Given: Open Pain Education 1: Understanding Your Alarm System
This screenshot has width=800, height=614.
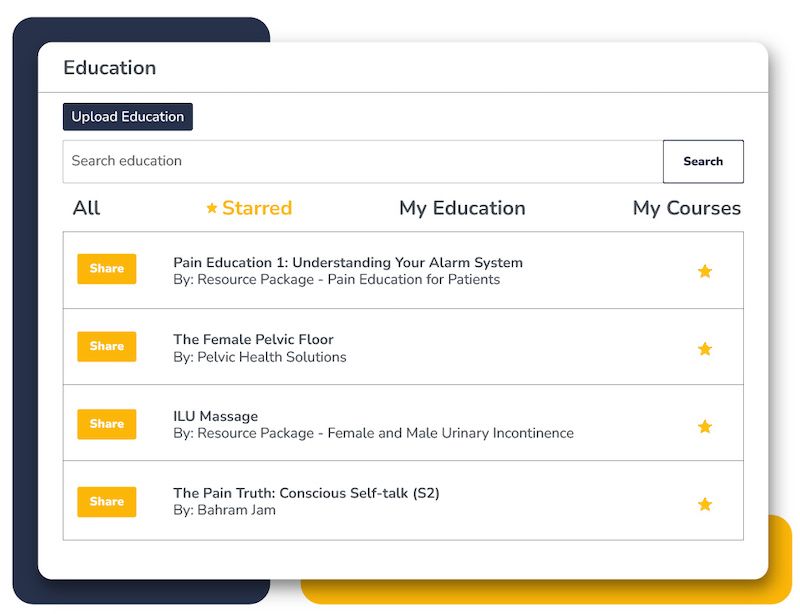Looking at the screenshot, I should [x=348, y=263].
